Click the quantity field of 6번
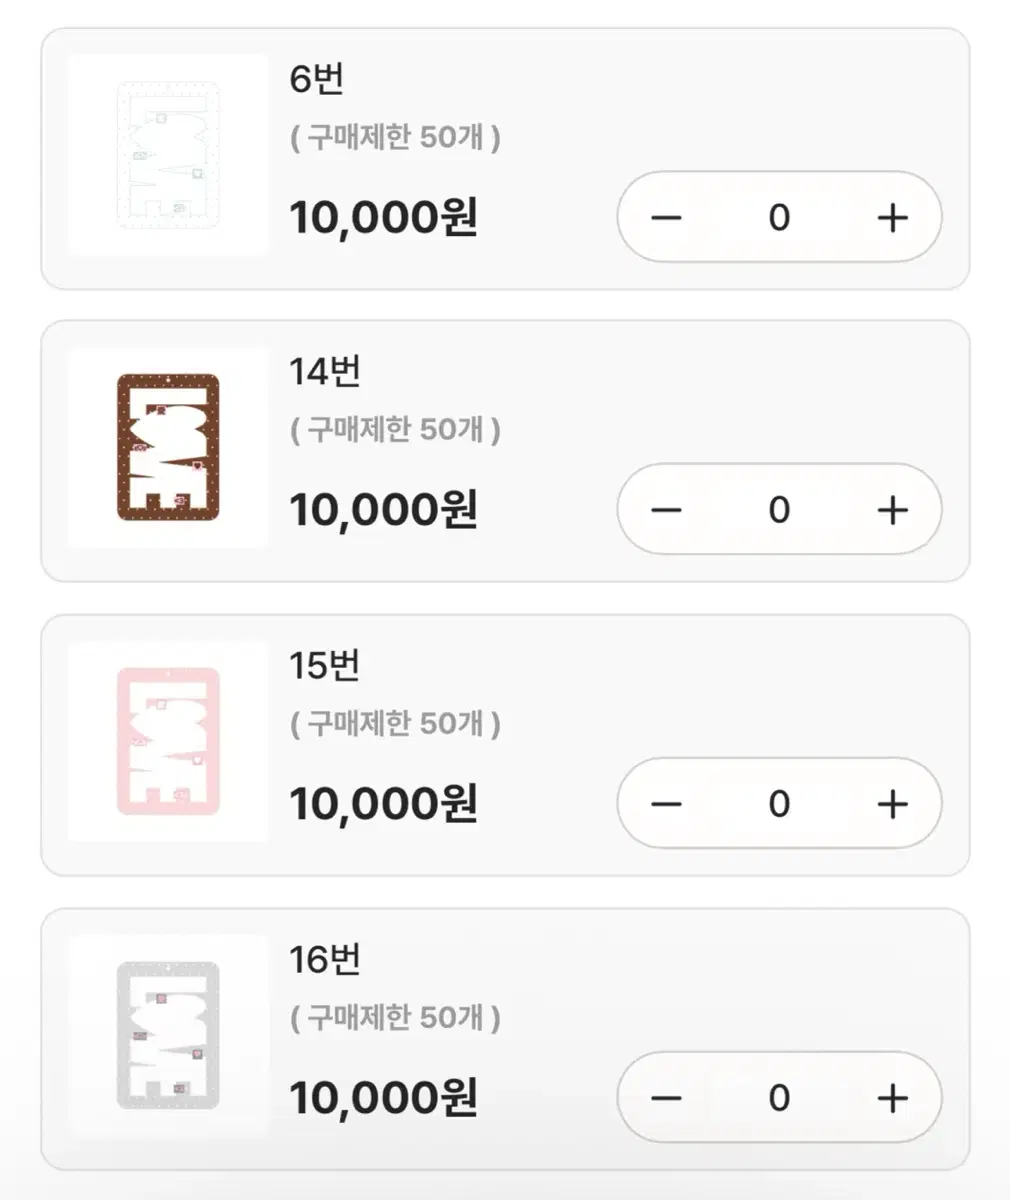Viewport: 1010px width, 1200px height. [x=779, y=217]
